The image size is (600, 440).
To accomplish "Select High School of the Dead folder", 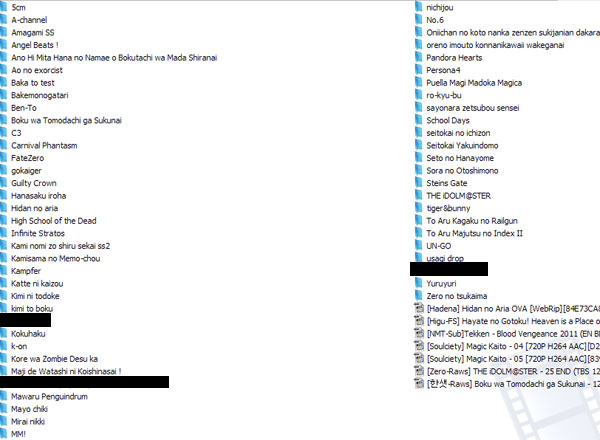I will tap(54, 221).
